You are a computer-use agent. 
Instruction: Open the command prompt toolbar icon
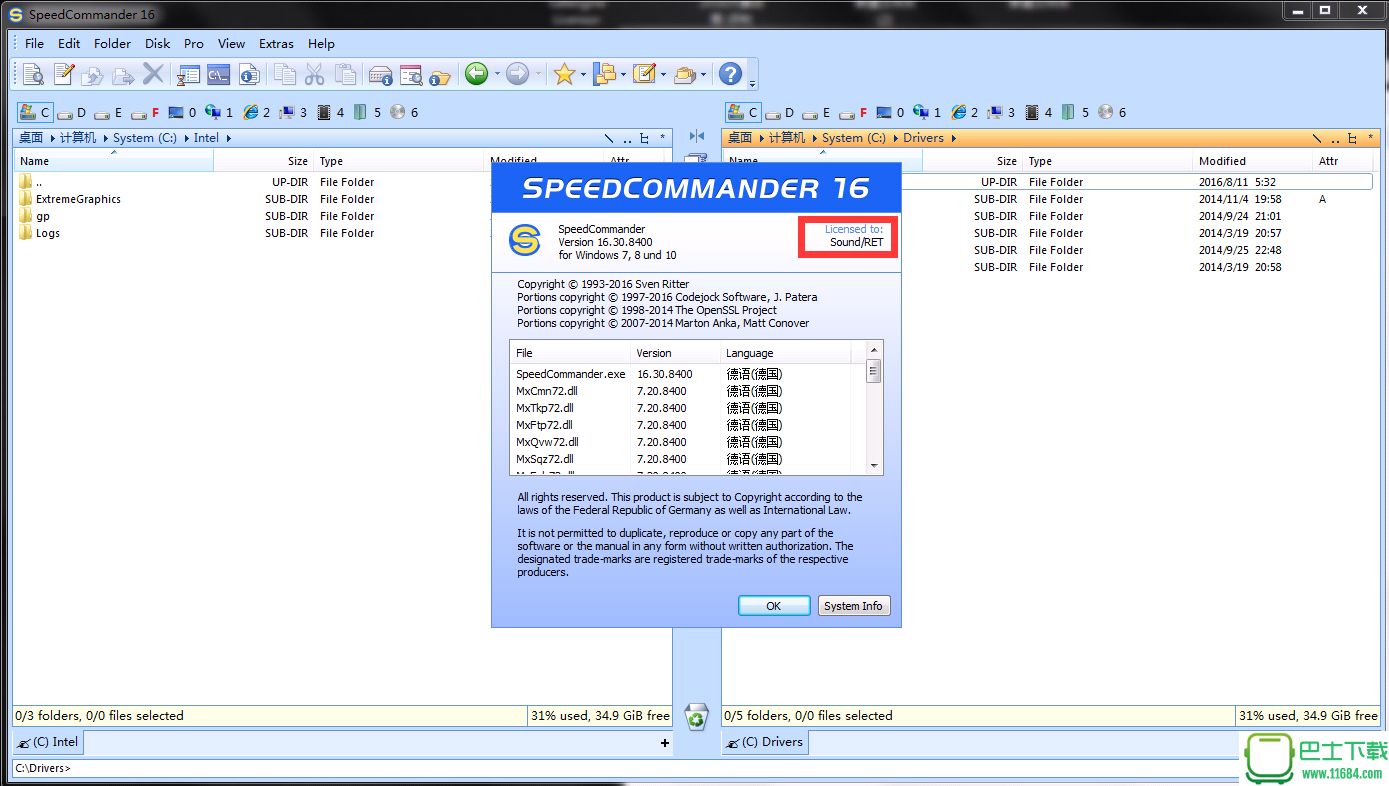click(219, 73)
